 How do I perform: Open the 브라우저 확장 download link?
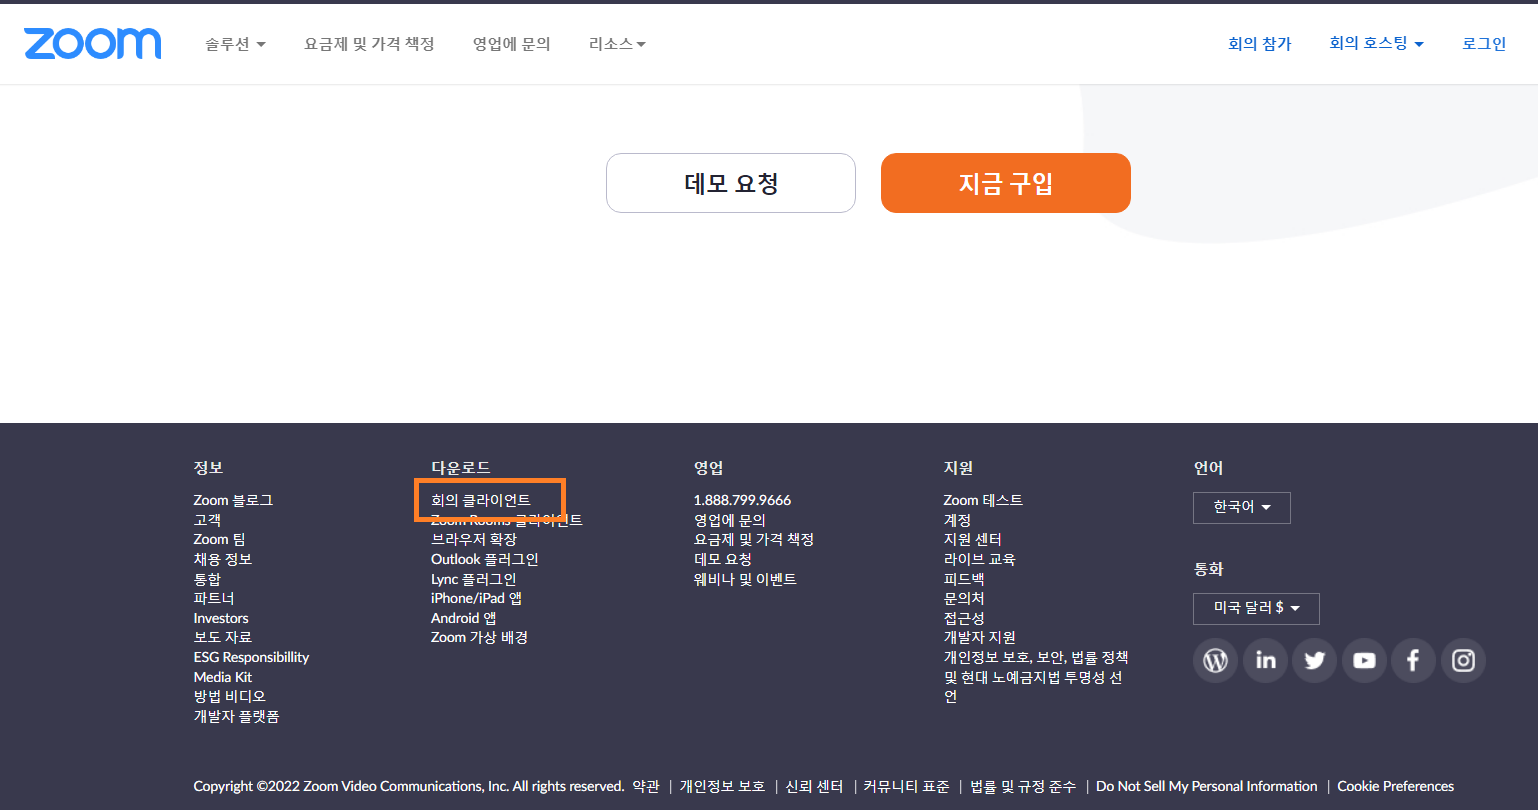click(x=474, y=539)
